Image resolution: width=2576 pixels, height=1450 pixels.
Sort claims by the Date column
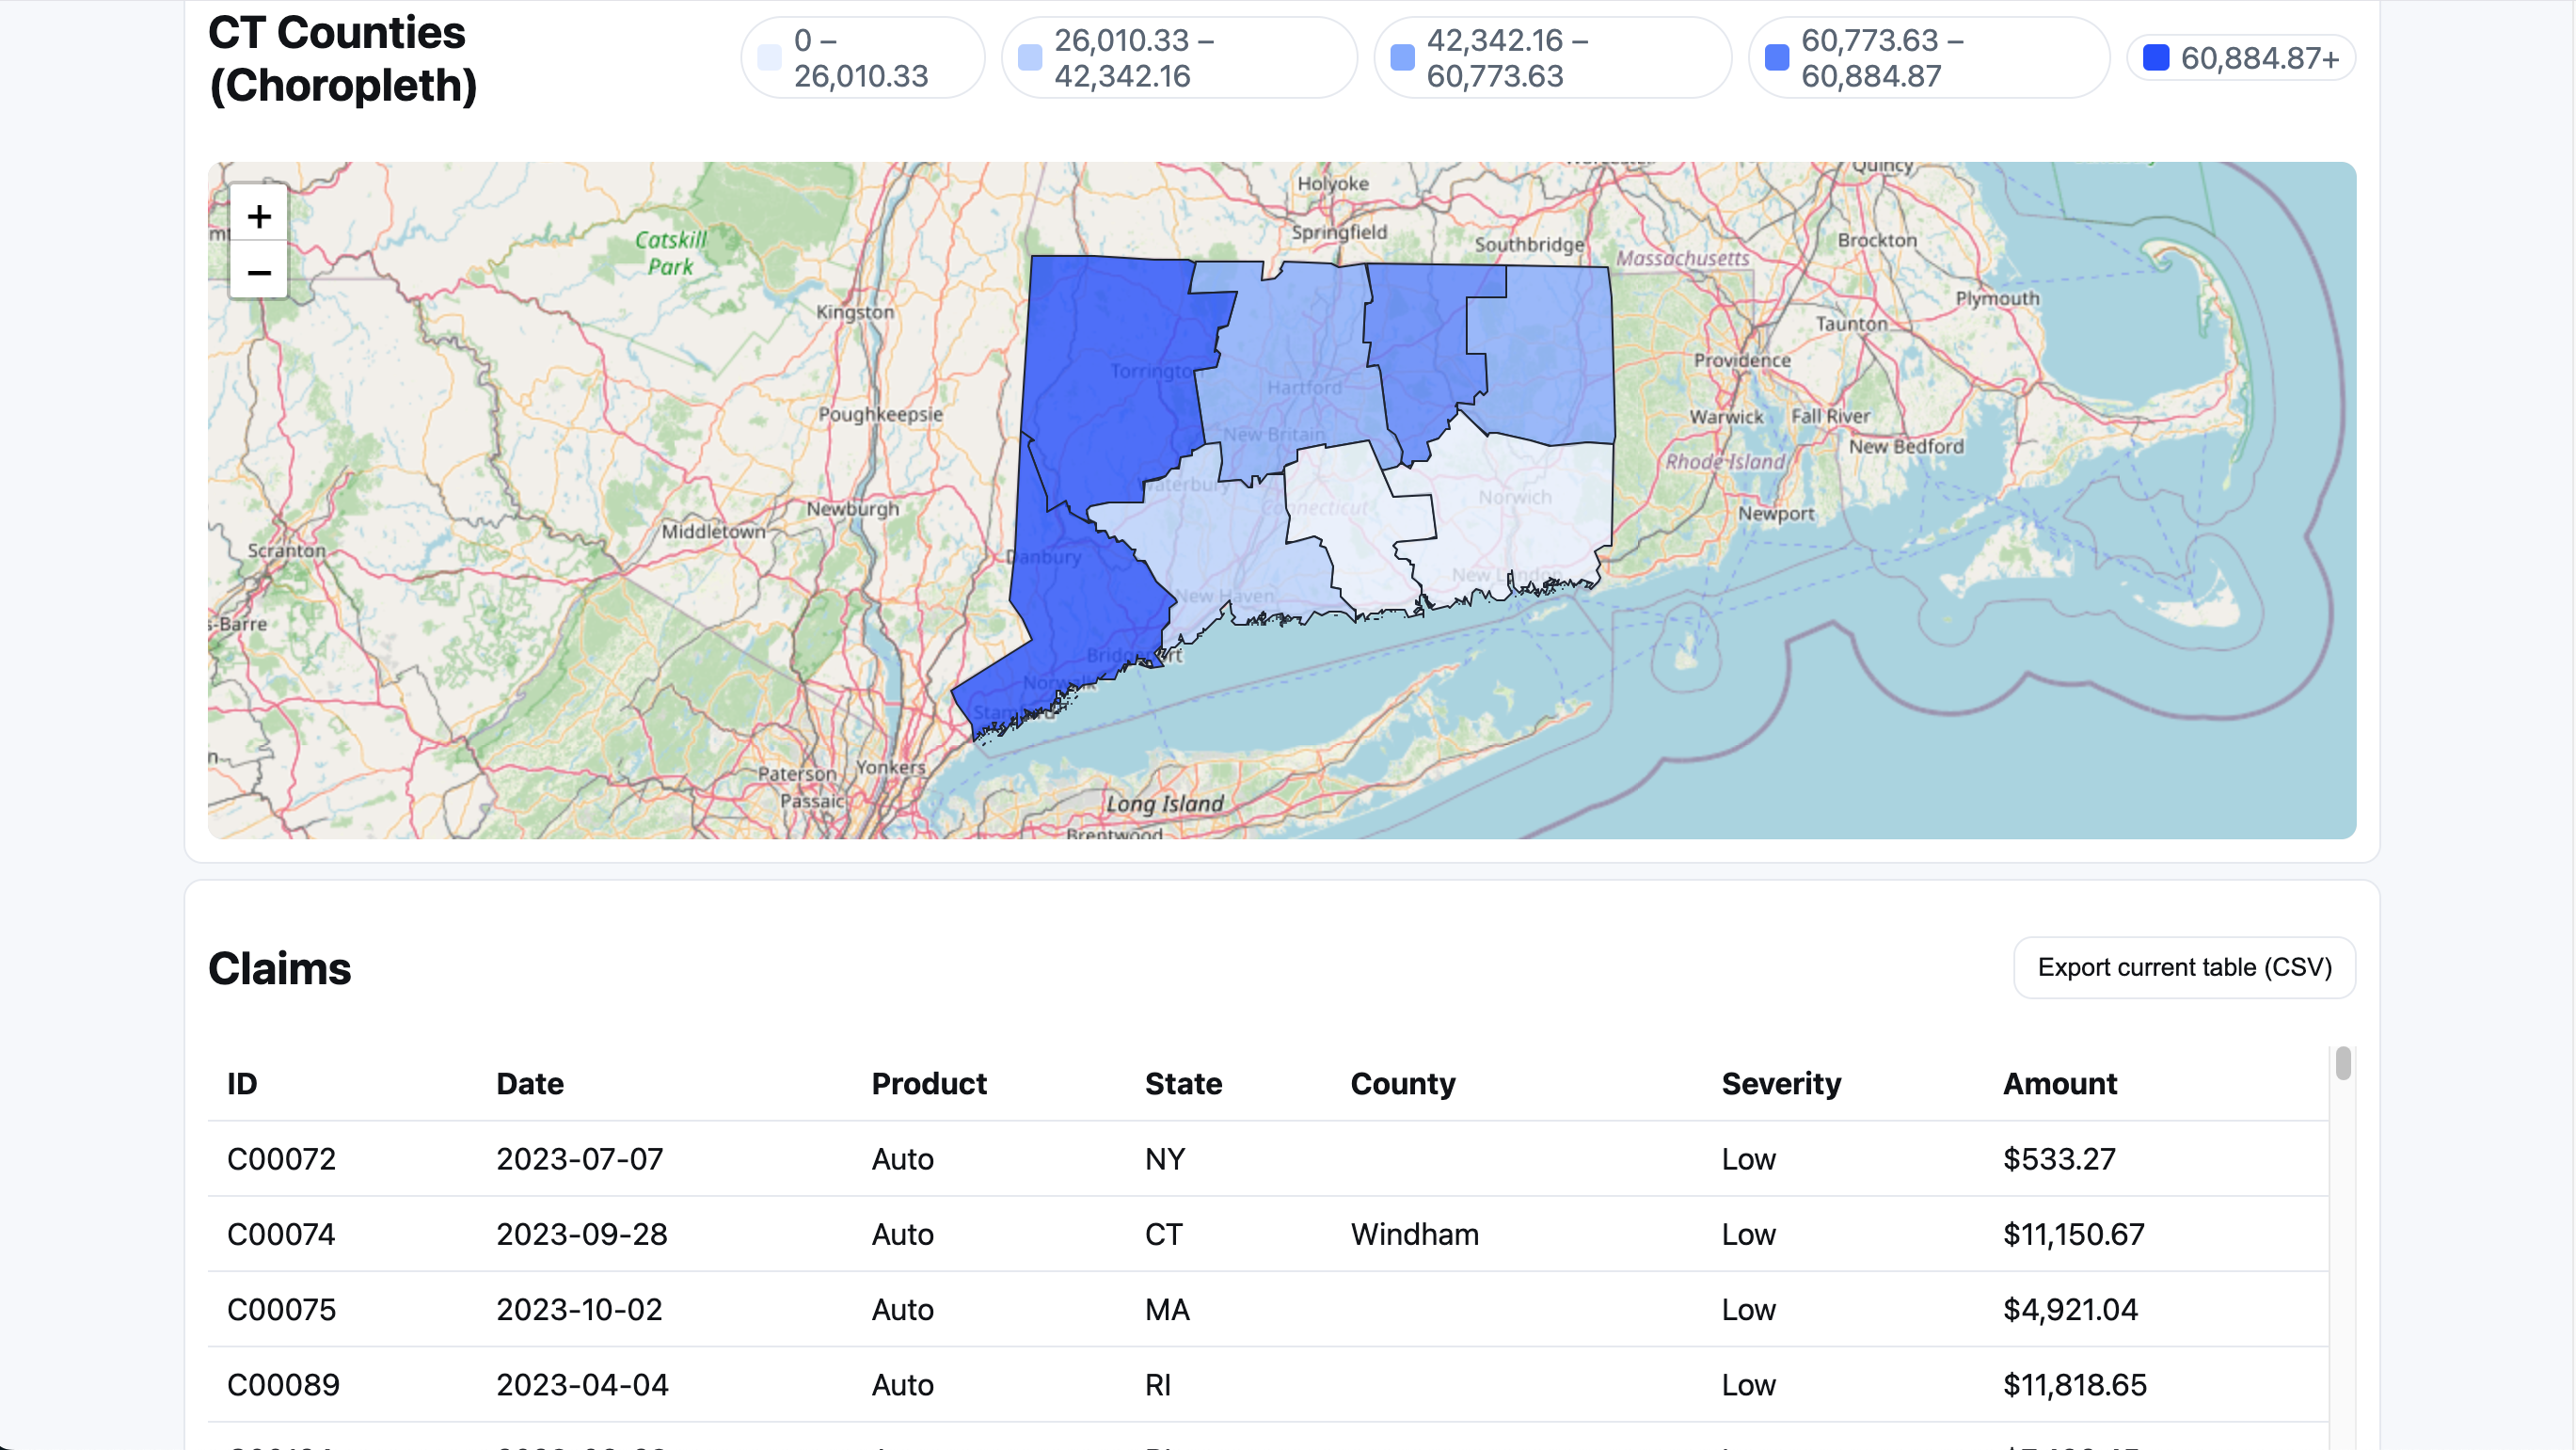529,1083
